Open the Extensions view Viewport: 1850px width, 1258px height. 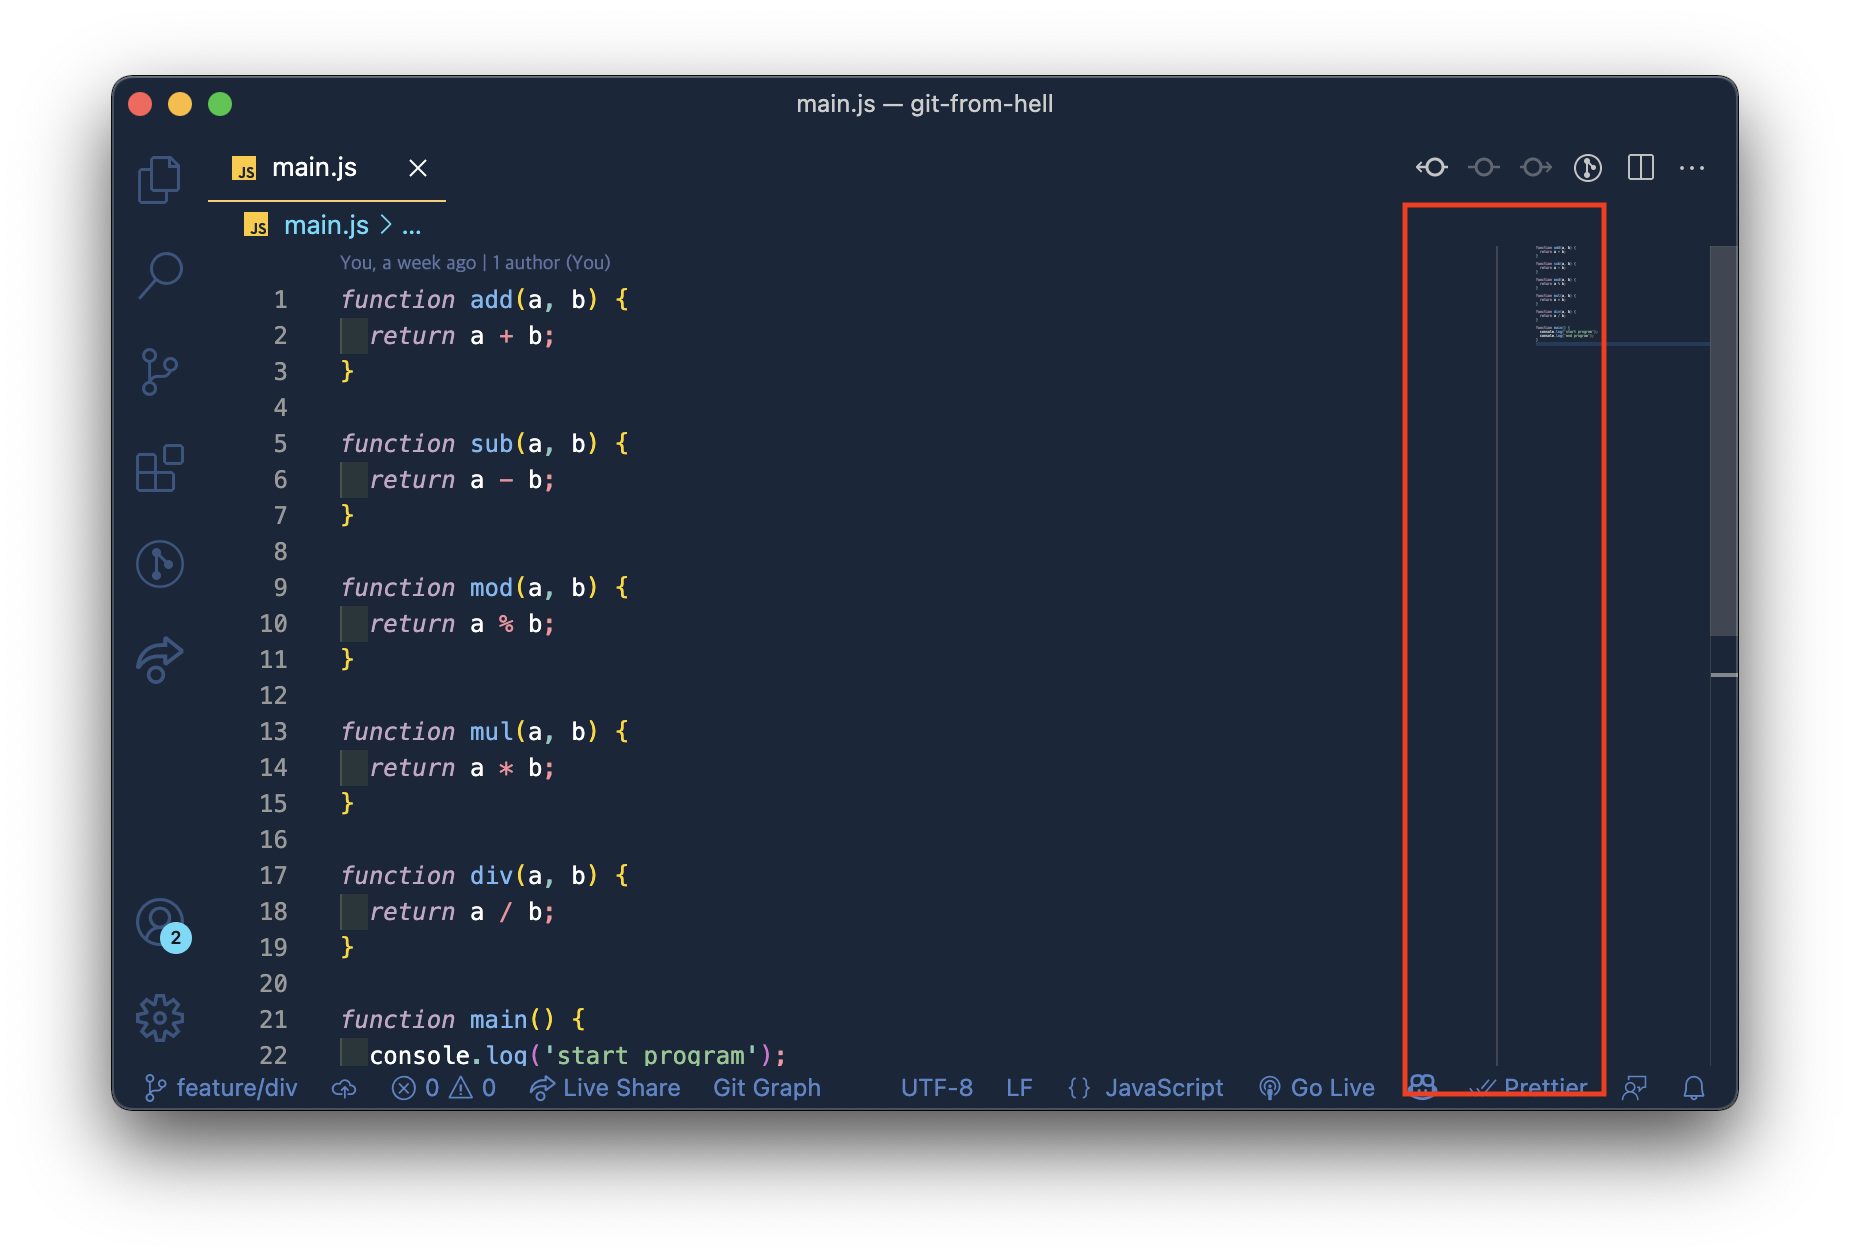click(x=159, y=468)
